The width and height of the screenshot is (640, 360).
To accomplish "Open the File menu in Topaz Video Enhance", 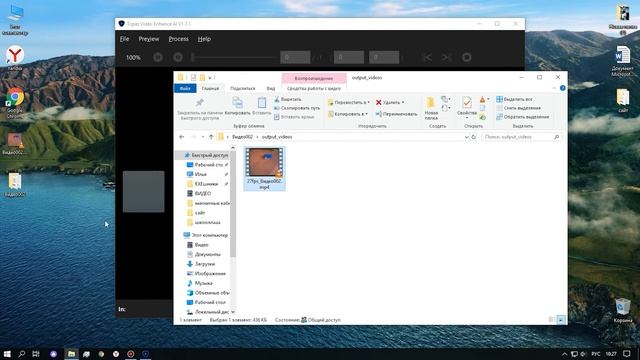I will (124, 39).
